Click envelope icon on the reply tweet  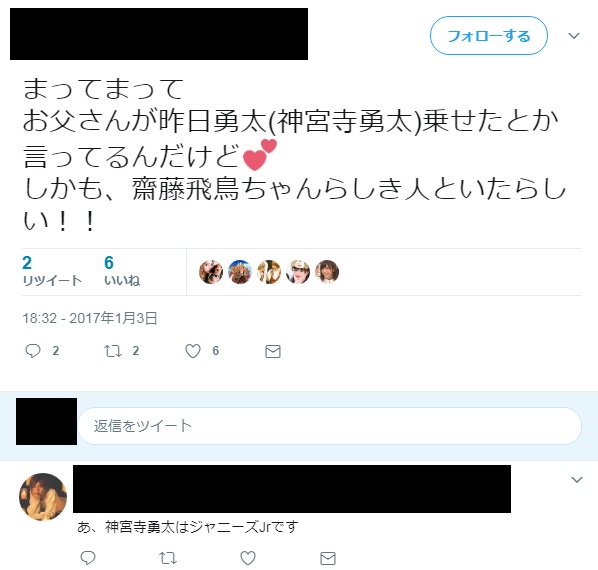[x=328, y=558]
